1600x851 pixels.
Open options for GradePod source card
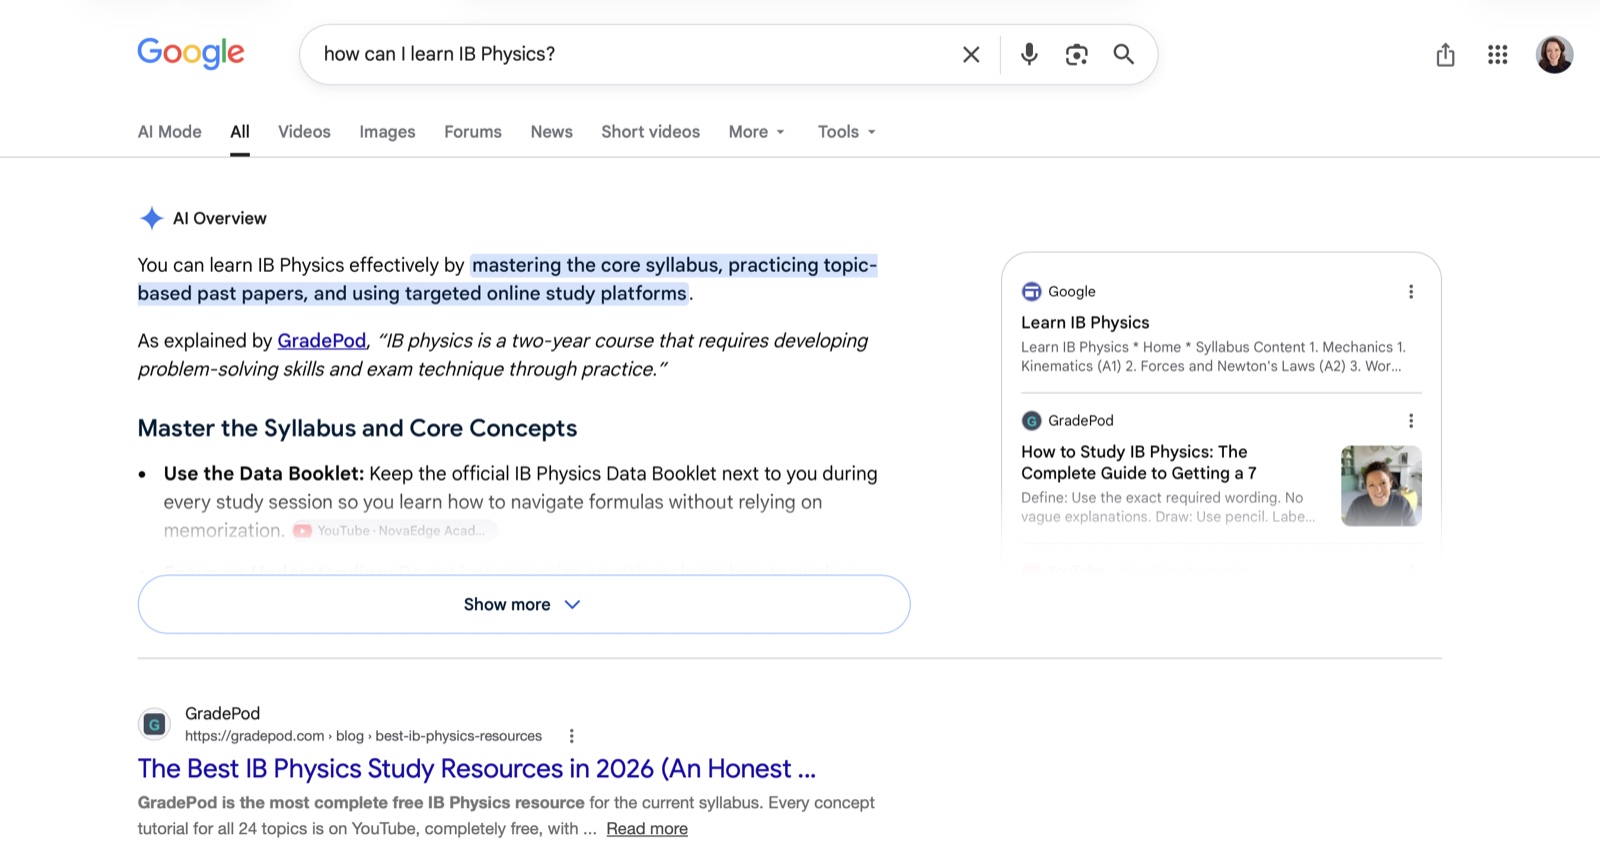[1411, 421]
